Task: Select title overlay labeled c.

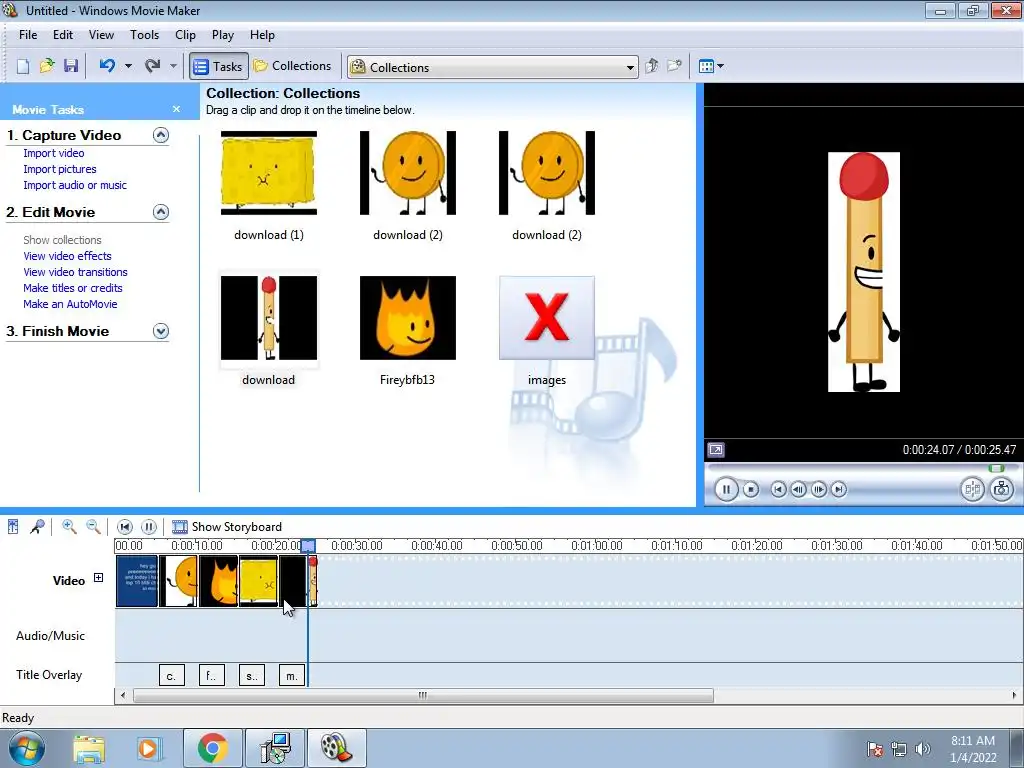Action: pos(172,675)
